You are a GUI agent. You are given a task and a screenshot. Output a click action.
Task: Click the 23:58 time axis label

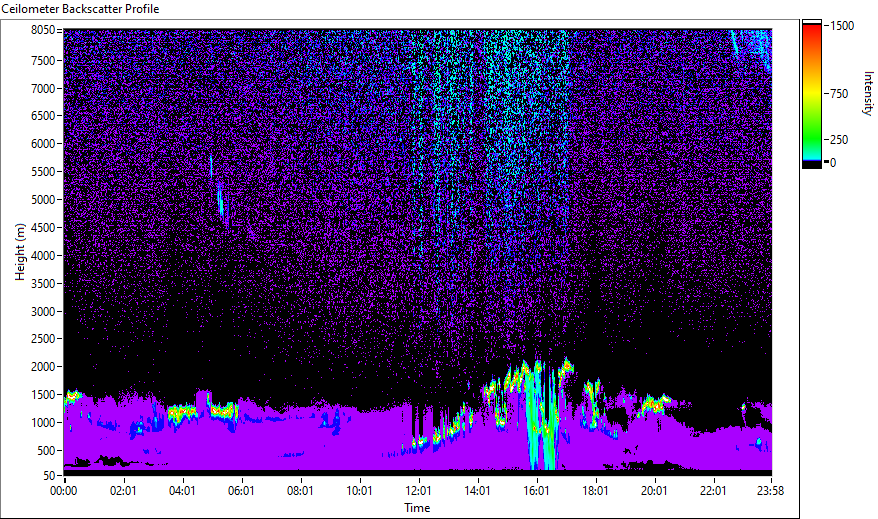coord(770,491)
